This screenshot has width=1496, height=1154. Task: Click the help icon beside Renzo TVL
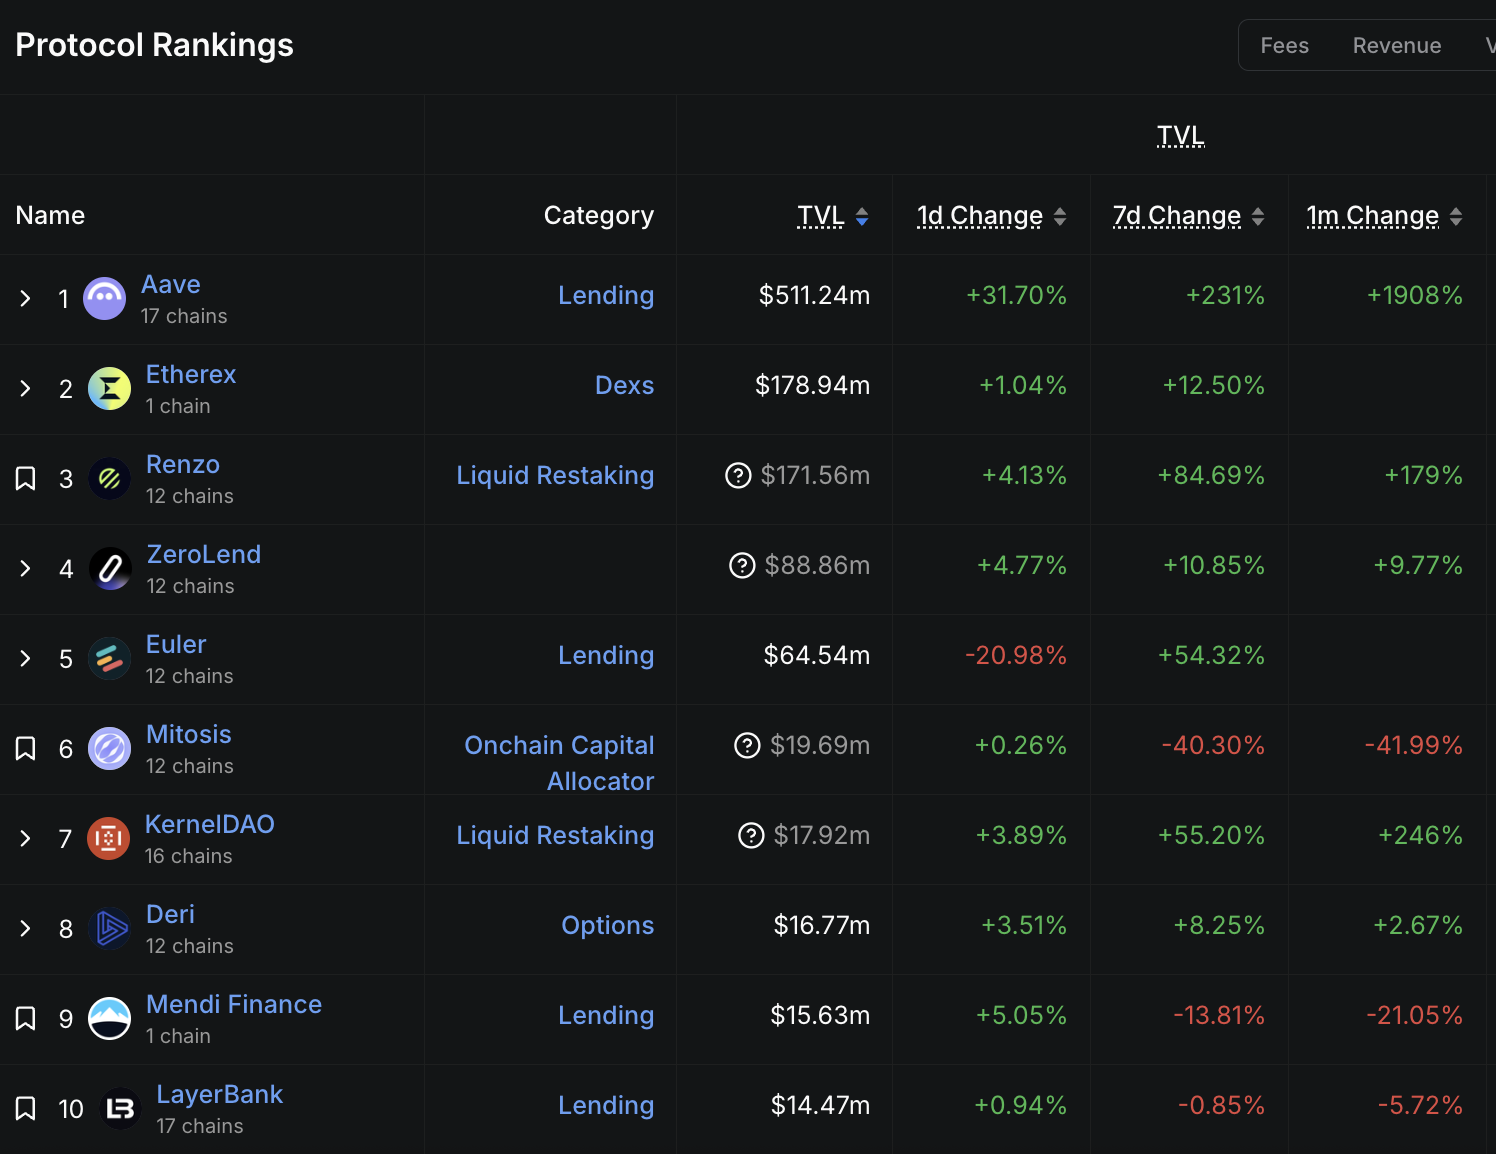click(x=738, y=476)
